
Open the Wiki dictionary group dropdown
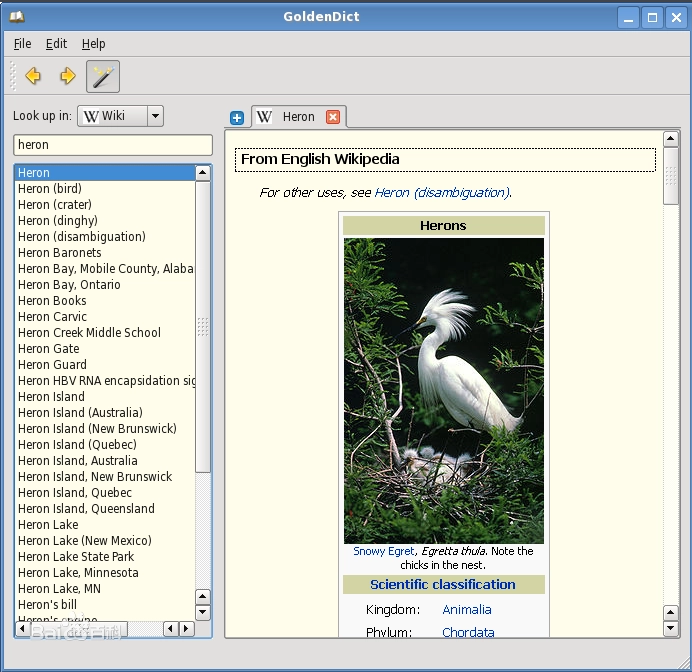[x=155, y=116]
